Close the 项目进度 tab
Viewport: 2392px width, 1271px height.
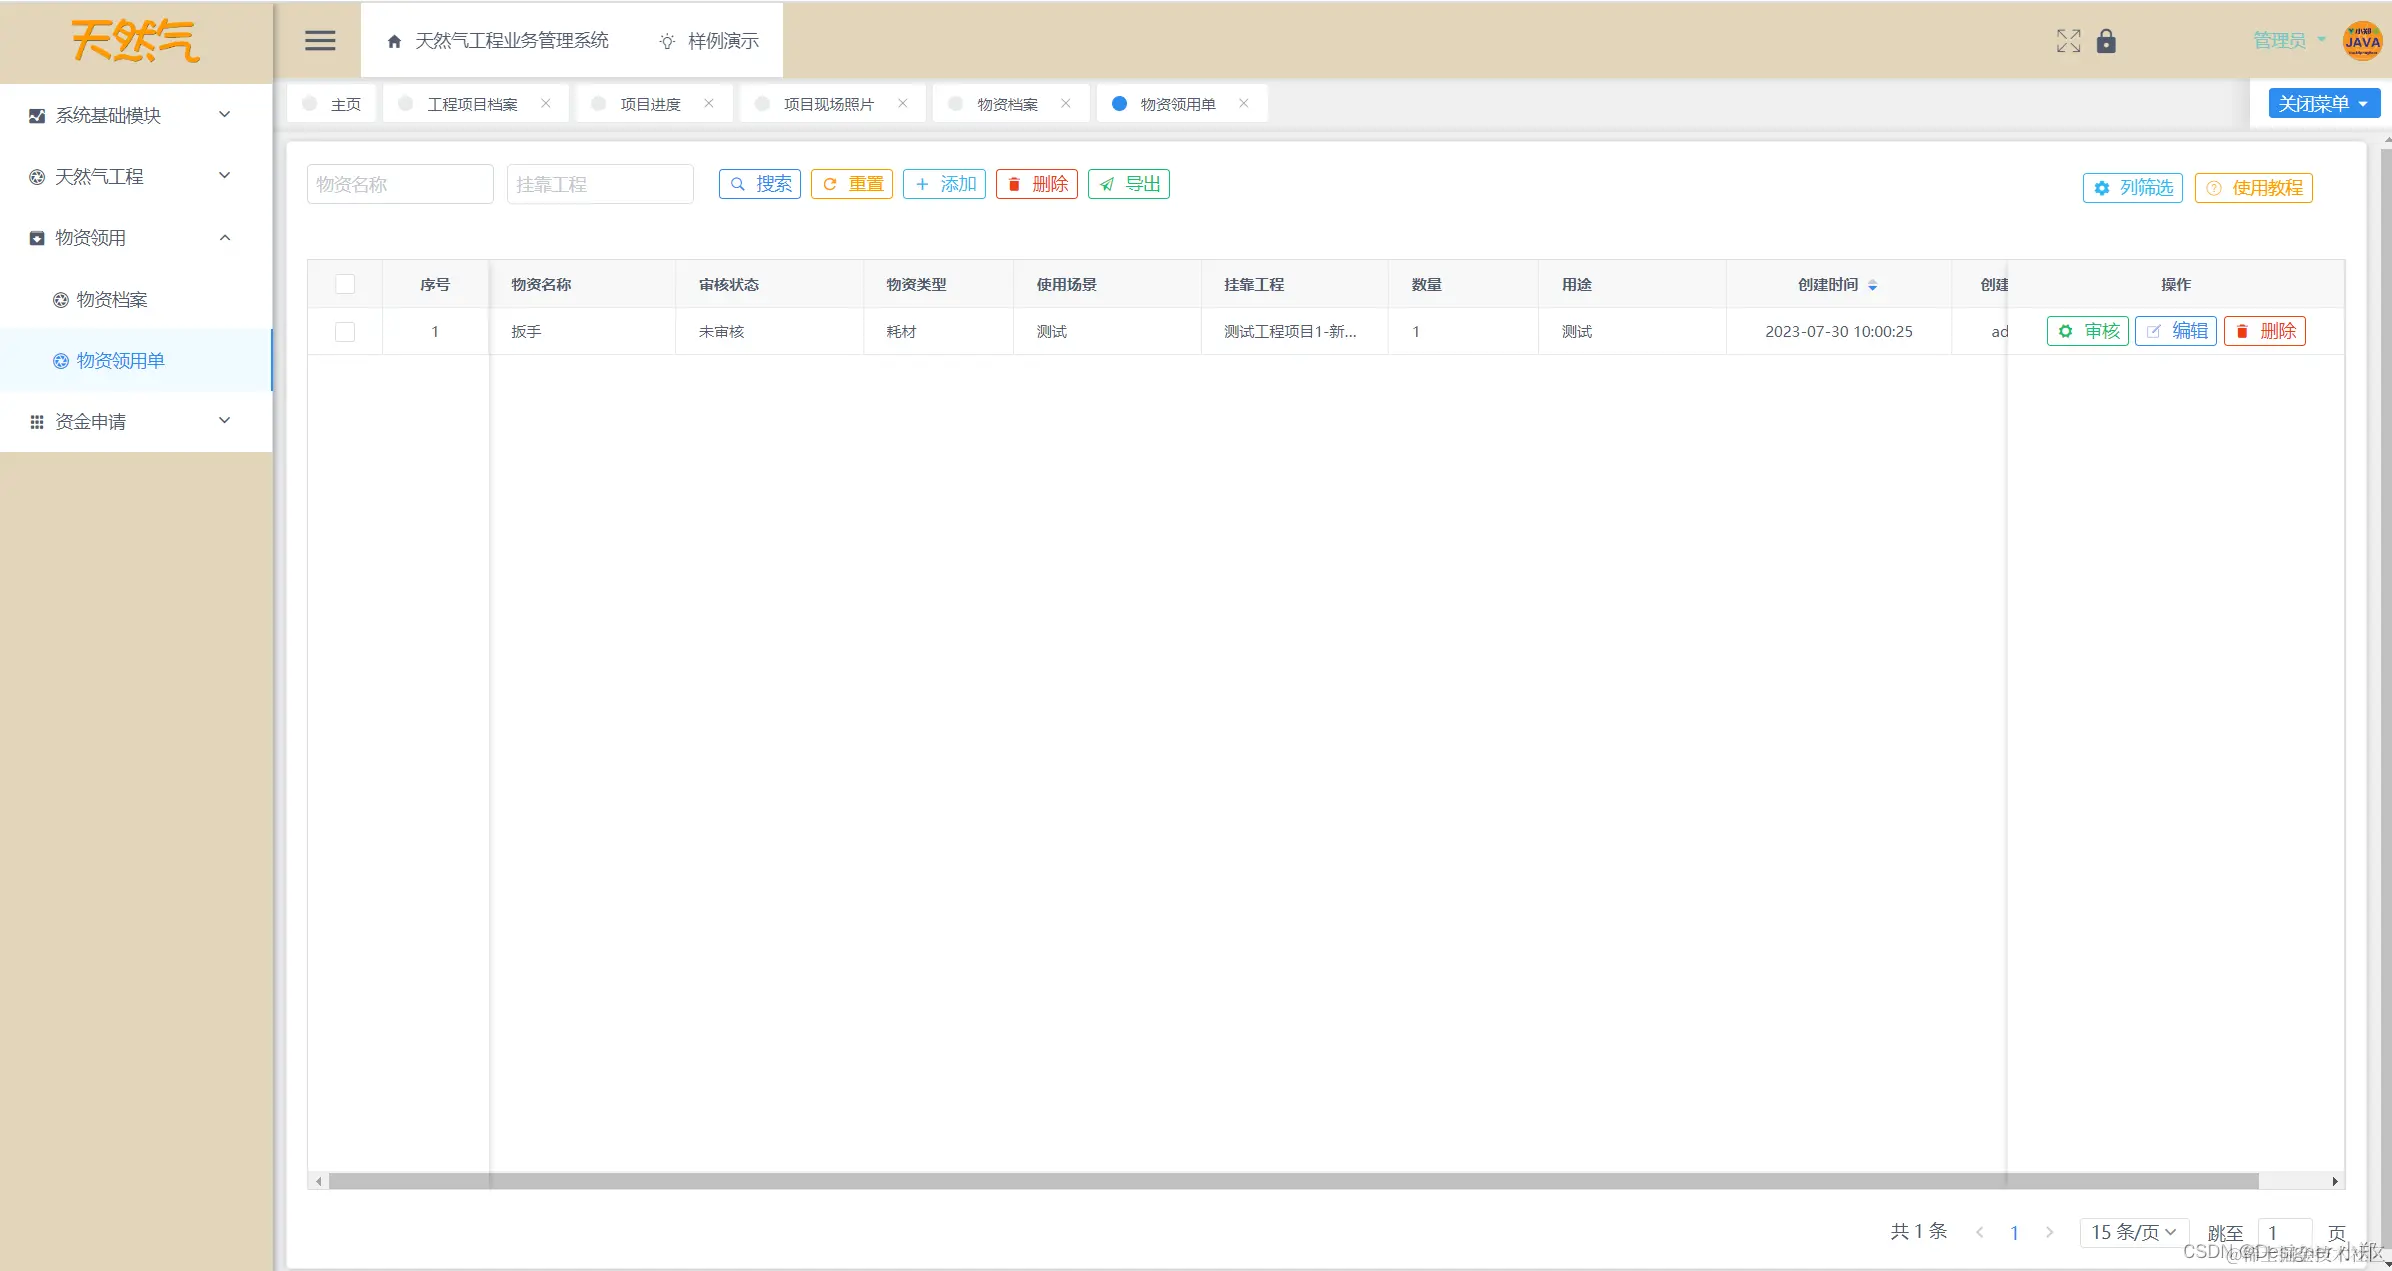coord(709,103)
